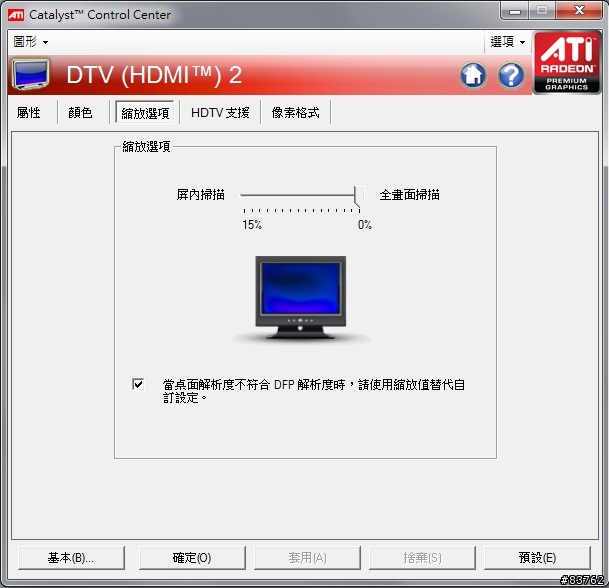Open the 像素格式 tab
Screen dimensions: 609x588
point(296,113)
